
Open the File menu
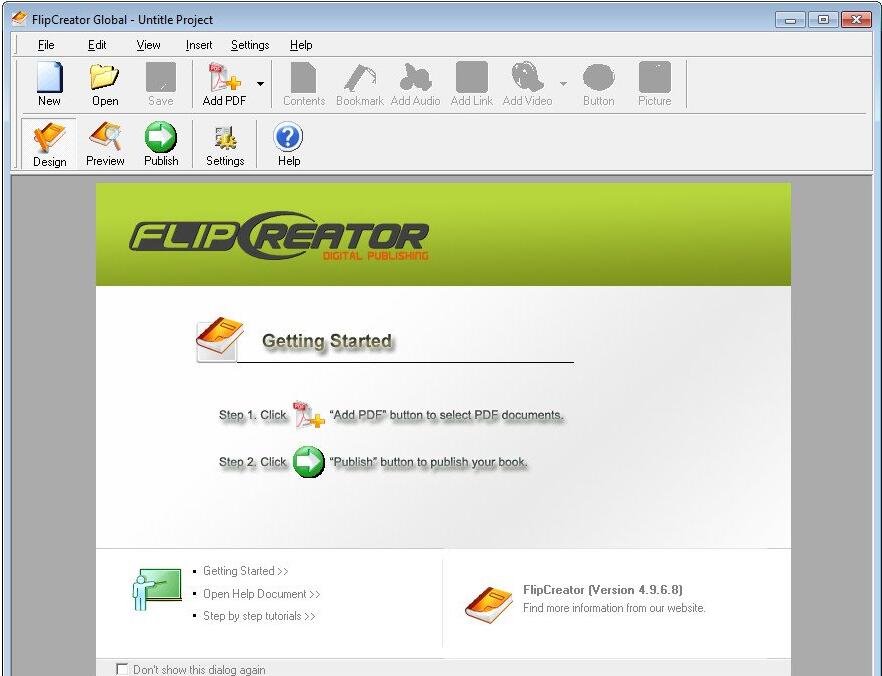click(x=46, y=45)
